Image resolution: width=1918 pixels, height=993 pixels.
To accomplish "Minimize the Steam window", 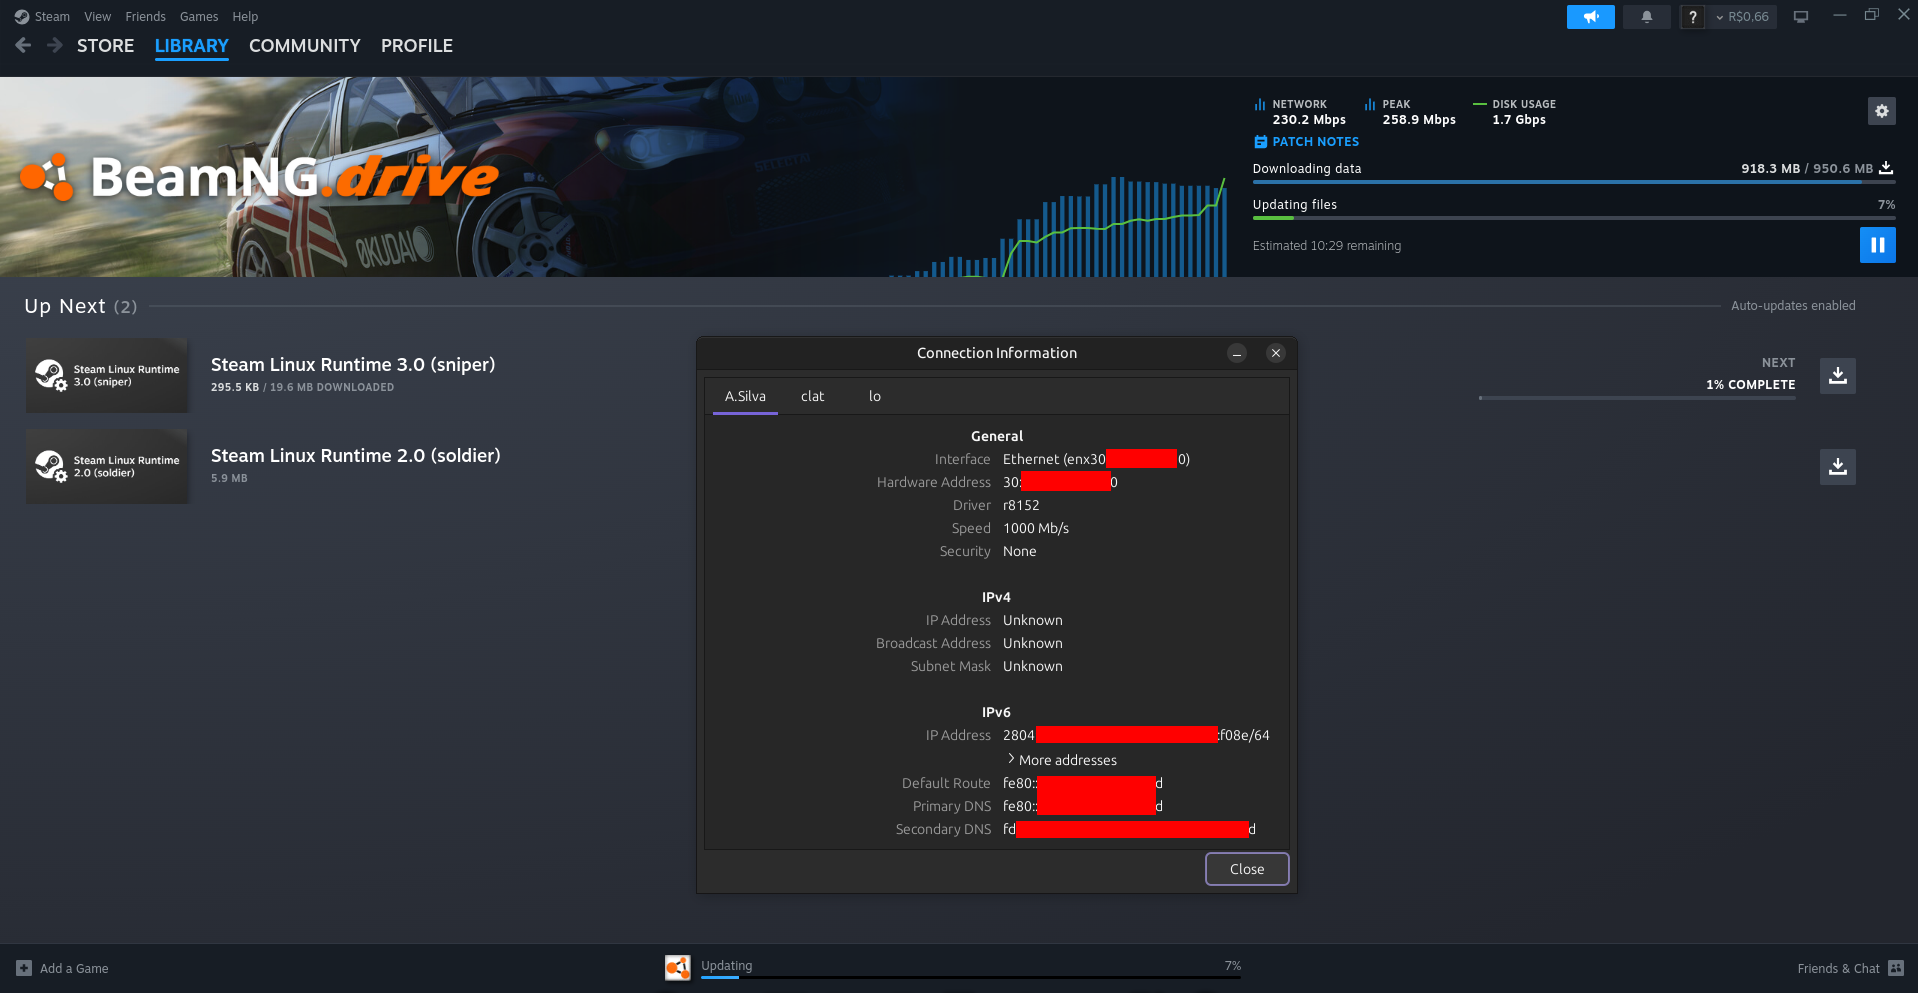I will 1839,15.
